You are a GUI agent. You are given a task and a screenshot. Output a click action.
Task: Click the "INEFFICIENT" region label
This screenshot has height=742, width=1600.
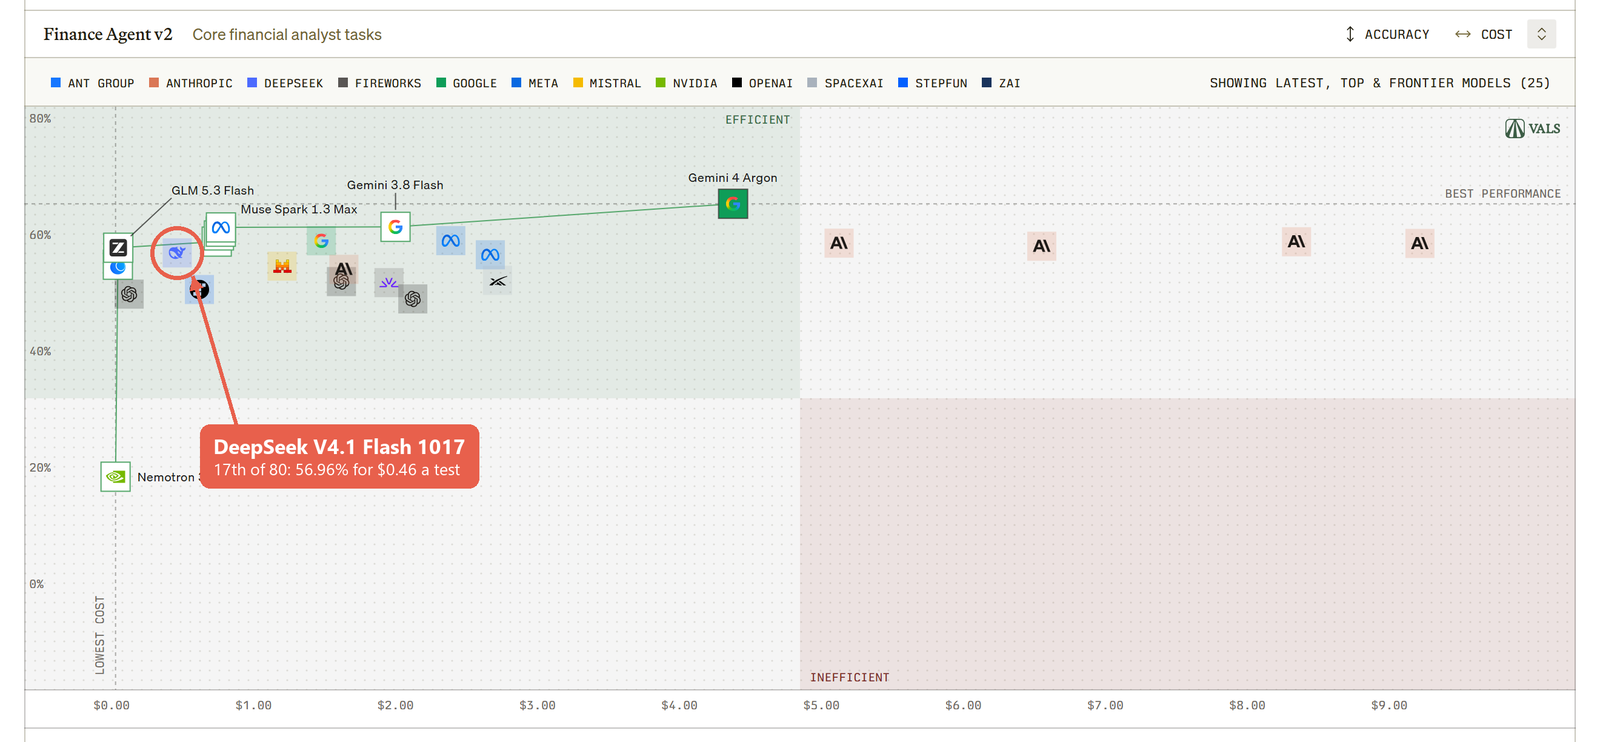pos(850,678)
